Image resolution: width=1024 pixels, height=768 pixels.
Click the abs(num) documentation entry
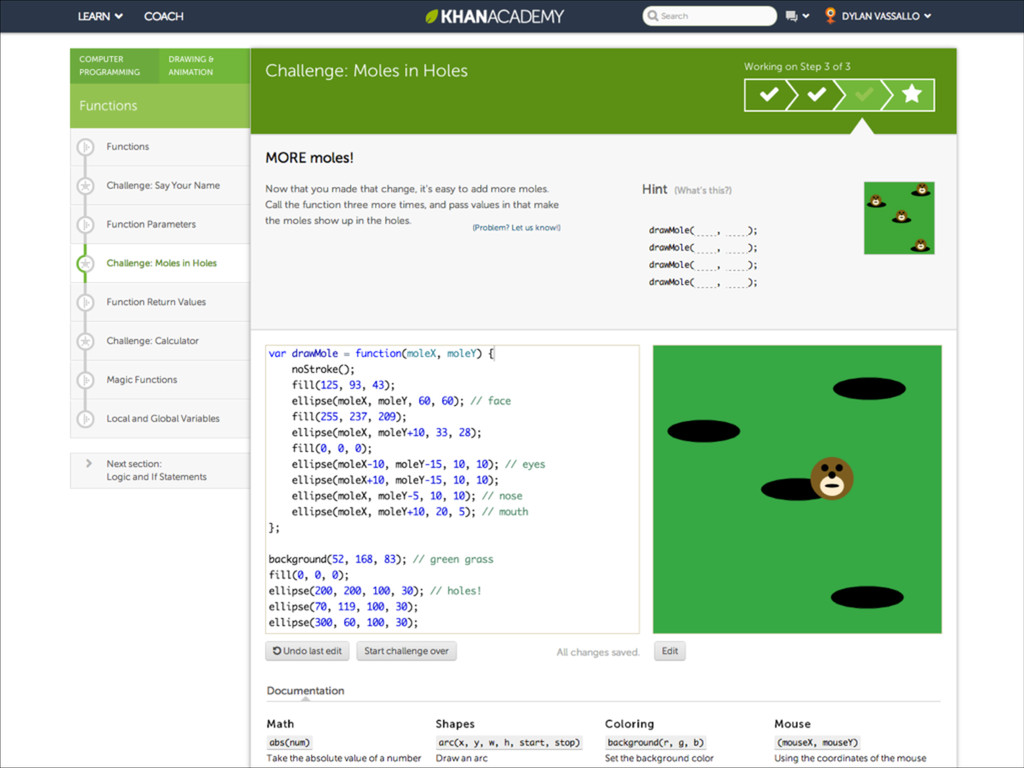(x=289, y=743)
